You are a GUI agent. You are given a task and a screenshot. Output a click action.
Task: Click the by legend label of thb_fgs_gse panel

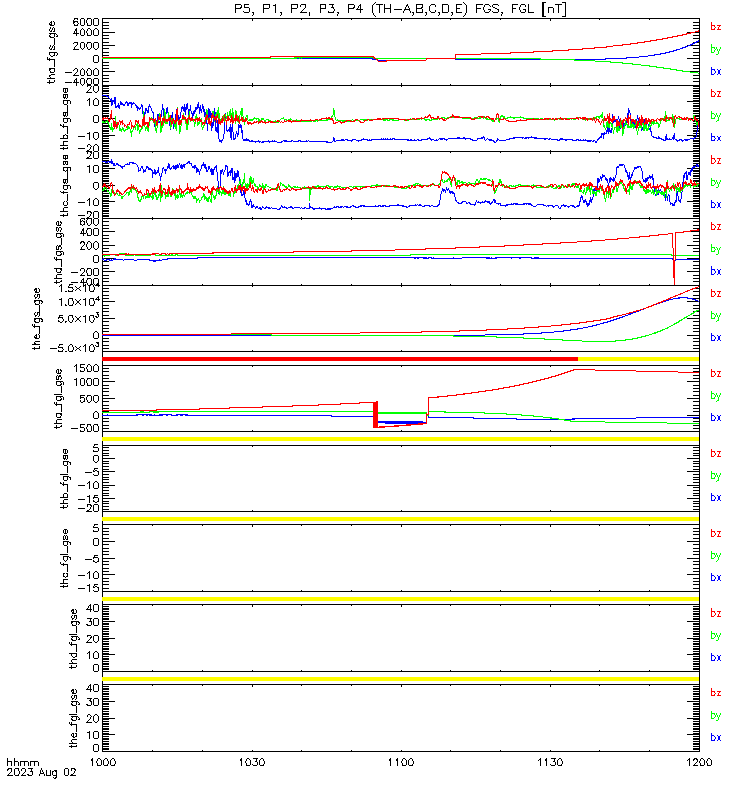pos(716,116)
